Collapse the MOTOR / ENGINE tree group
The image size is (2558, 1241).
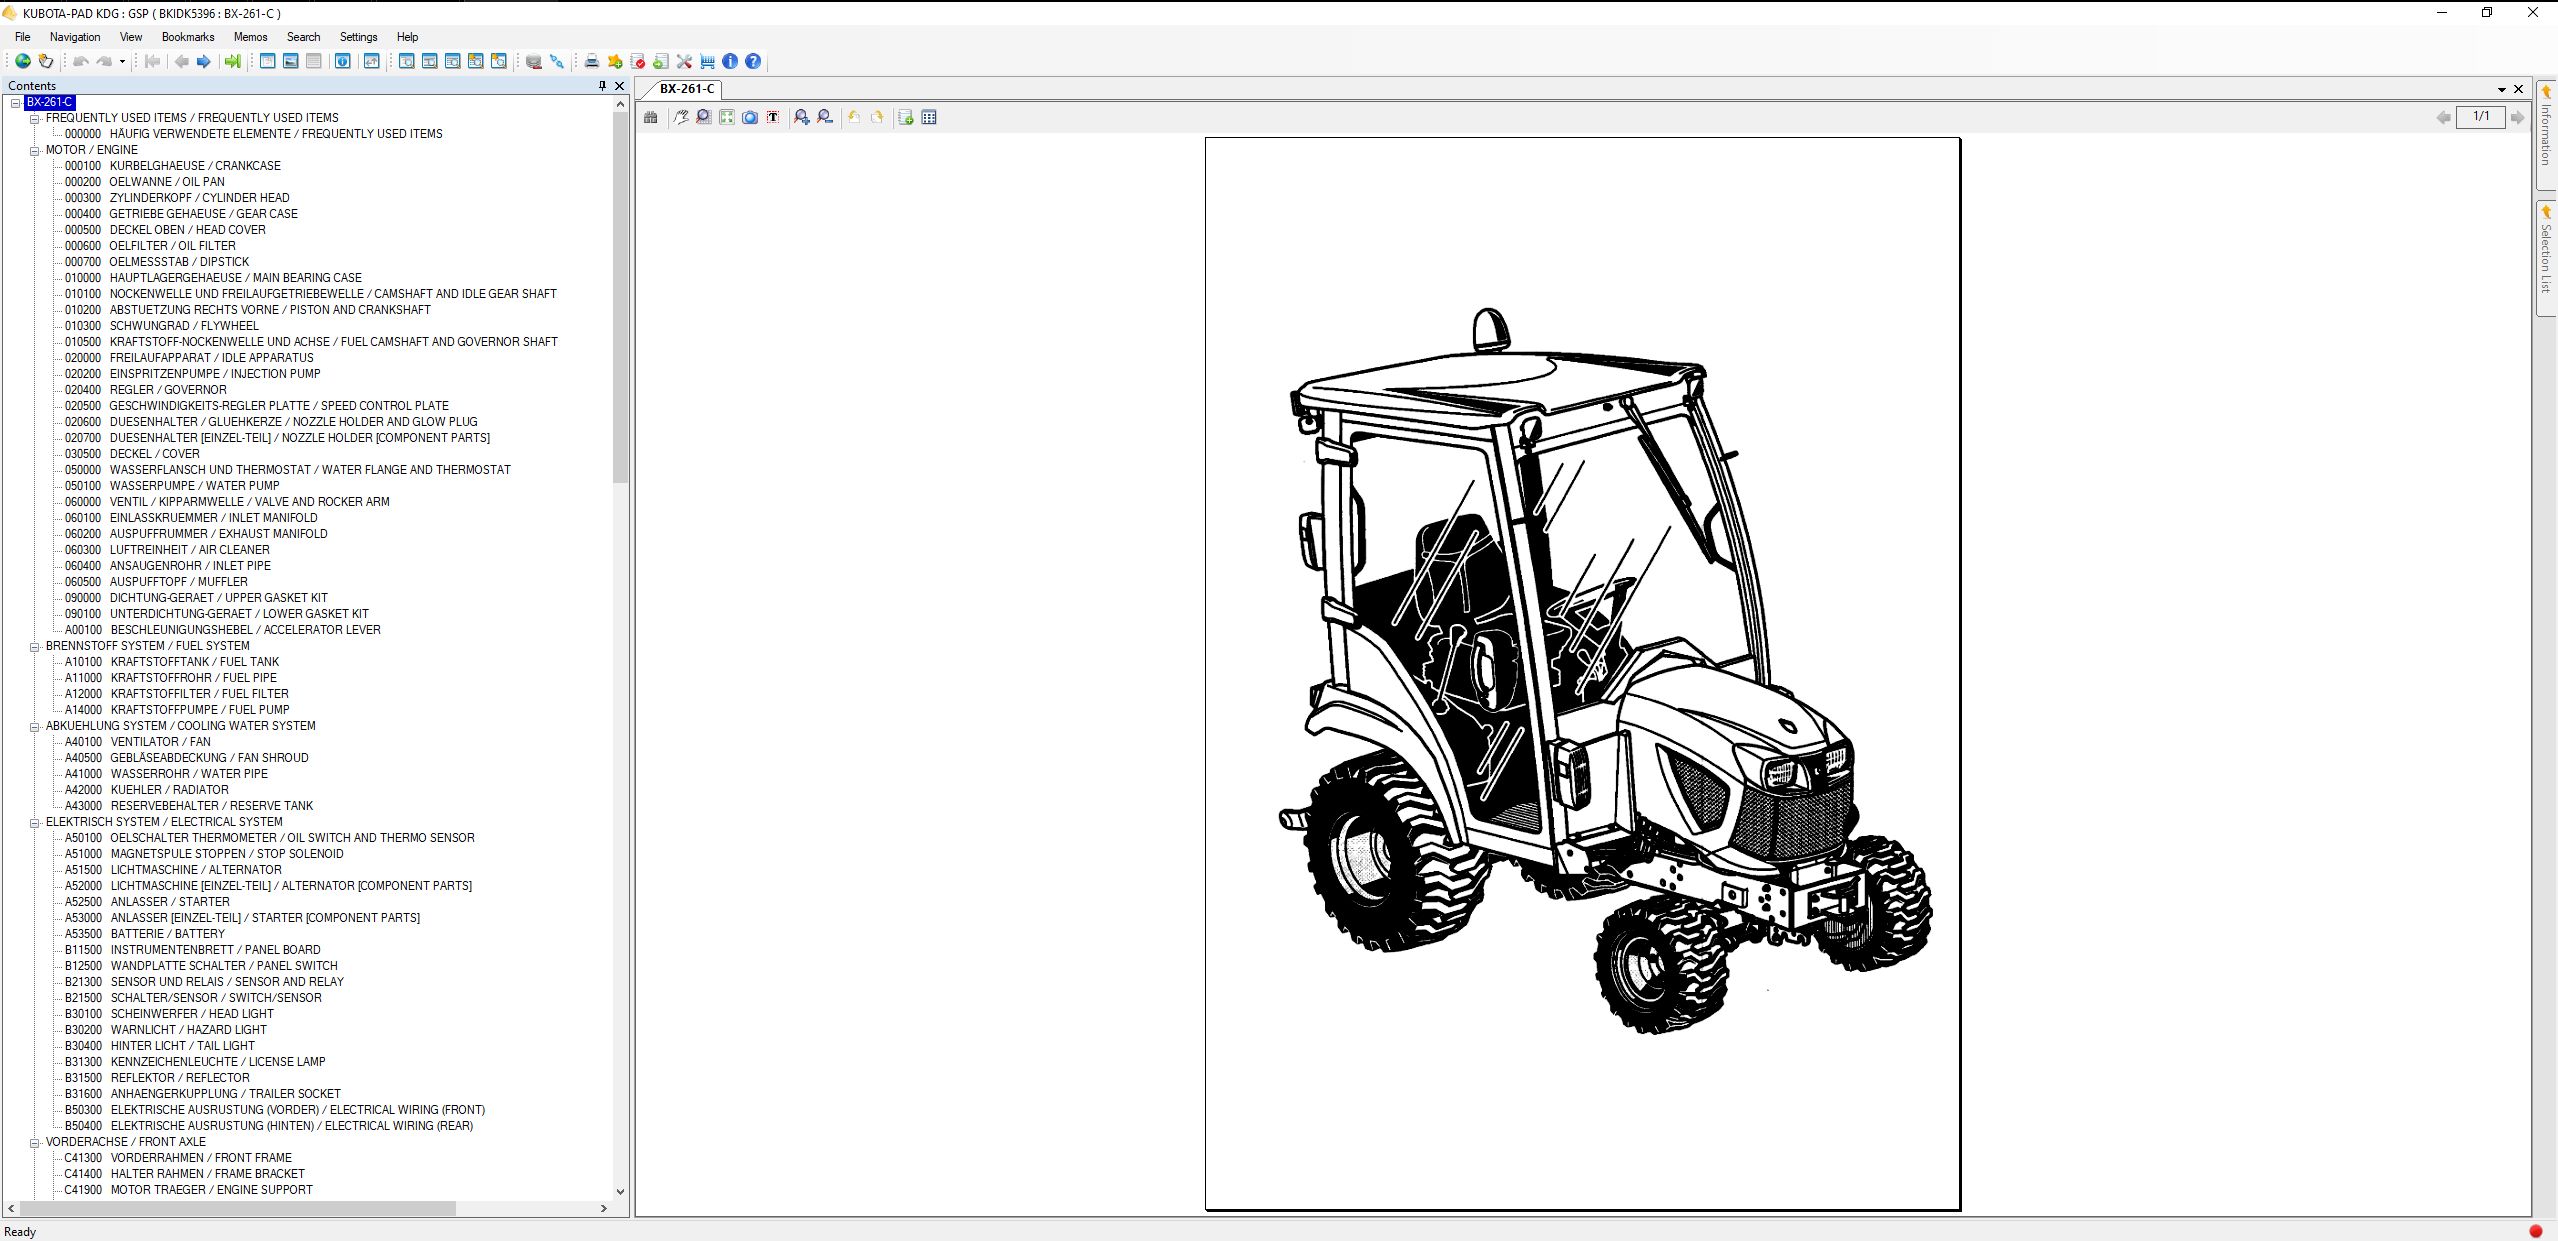click(x=35, y=150)
